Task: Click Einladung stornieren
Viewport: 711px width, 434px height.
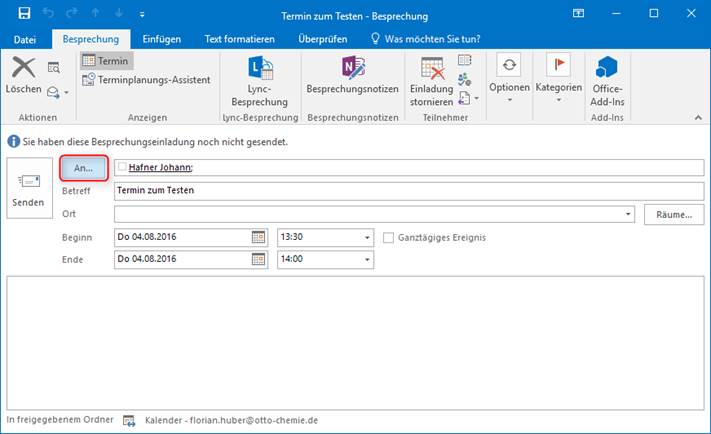Action: [432, 82]
